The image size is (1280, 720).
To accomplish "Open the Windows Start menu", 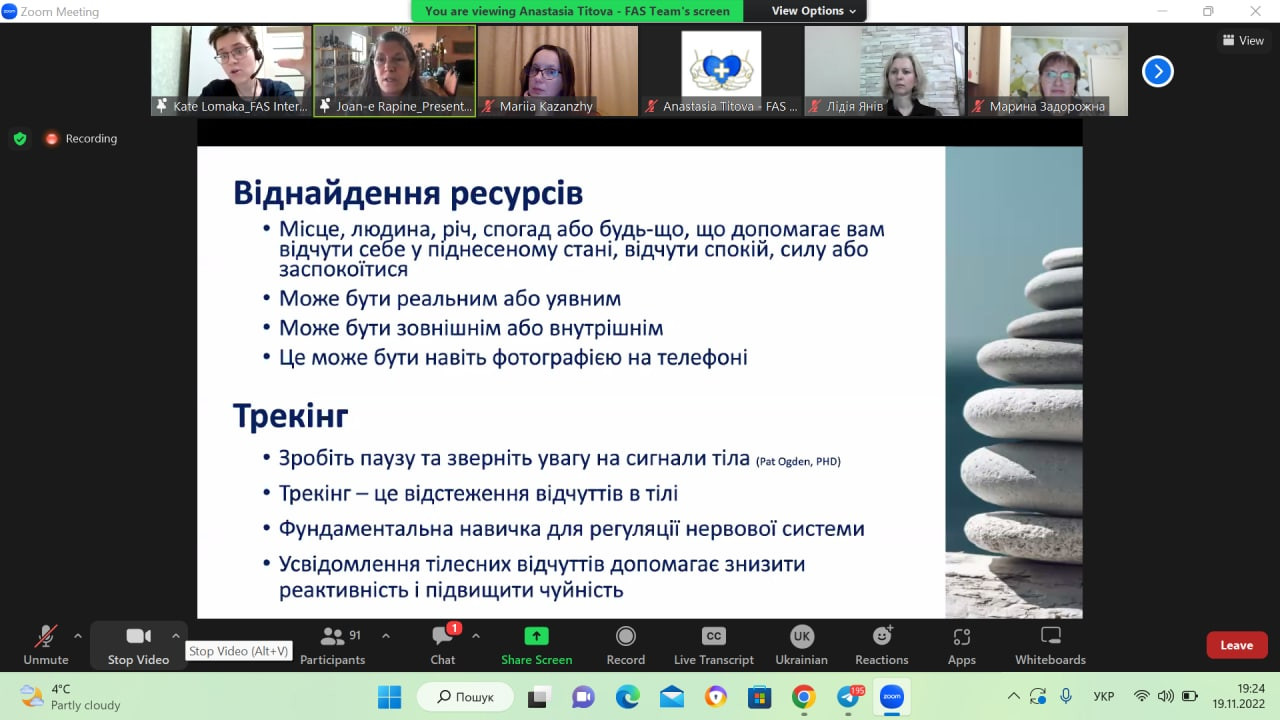I will (x=389, y=697).
